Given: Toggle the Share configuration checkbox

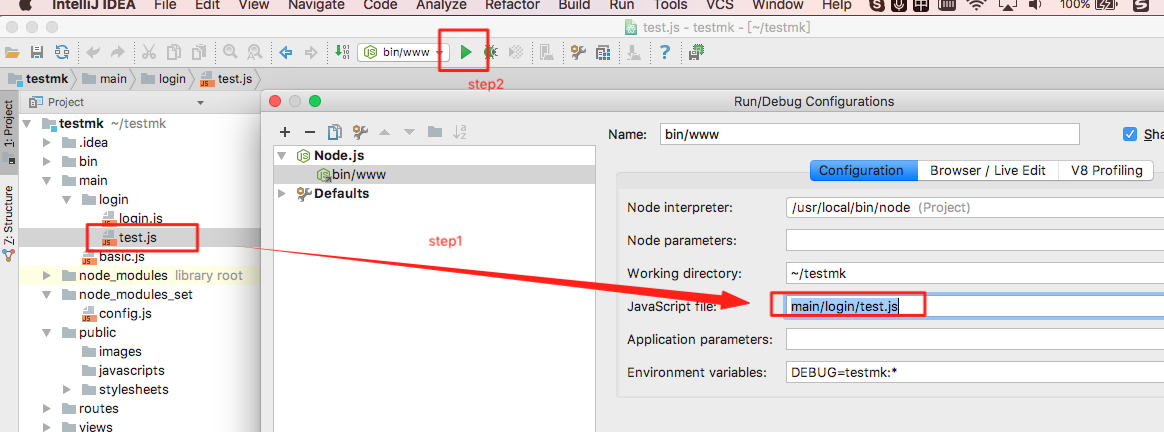Looking at the screenshot, I should click(x=1130, y=135).
